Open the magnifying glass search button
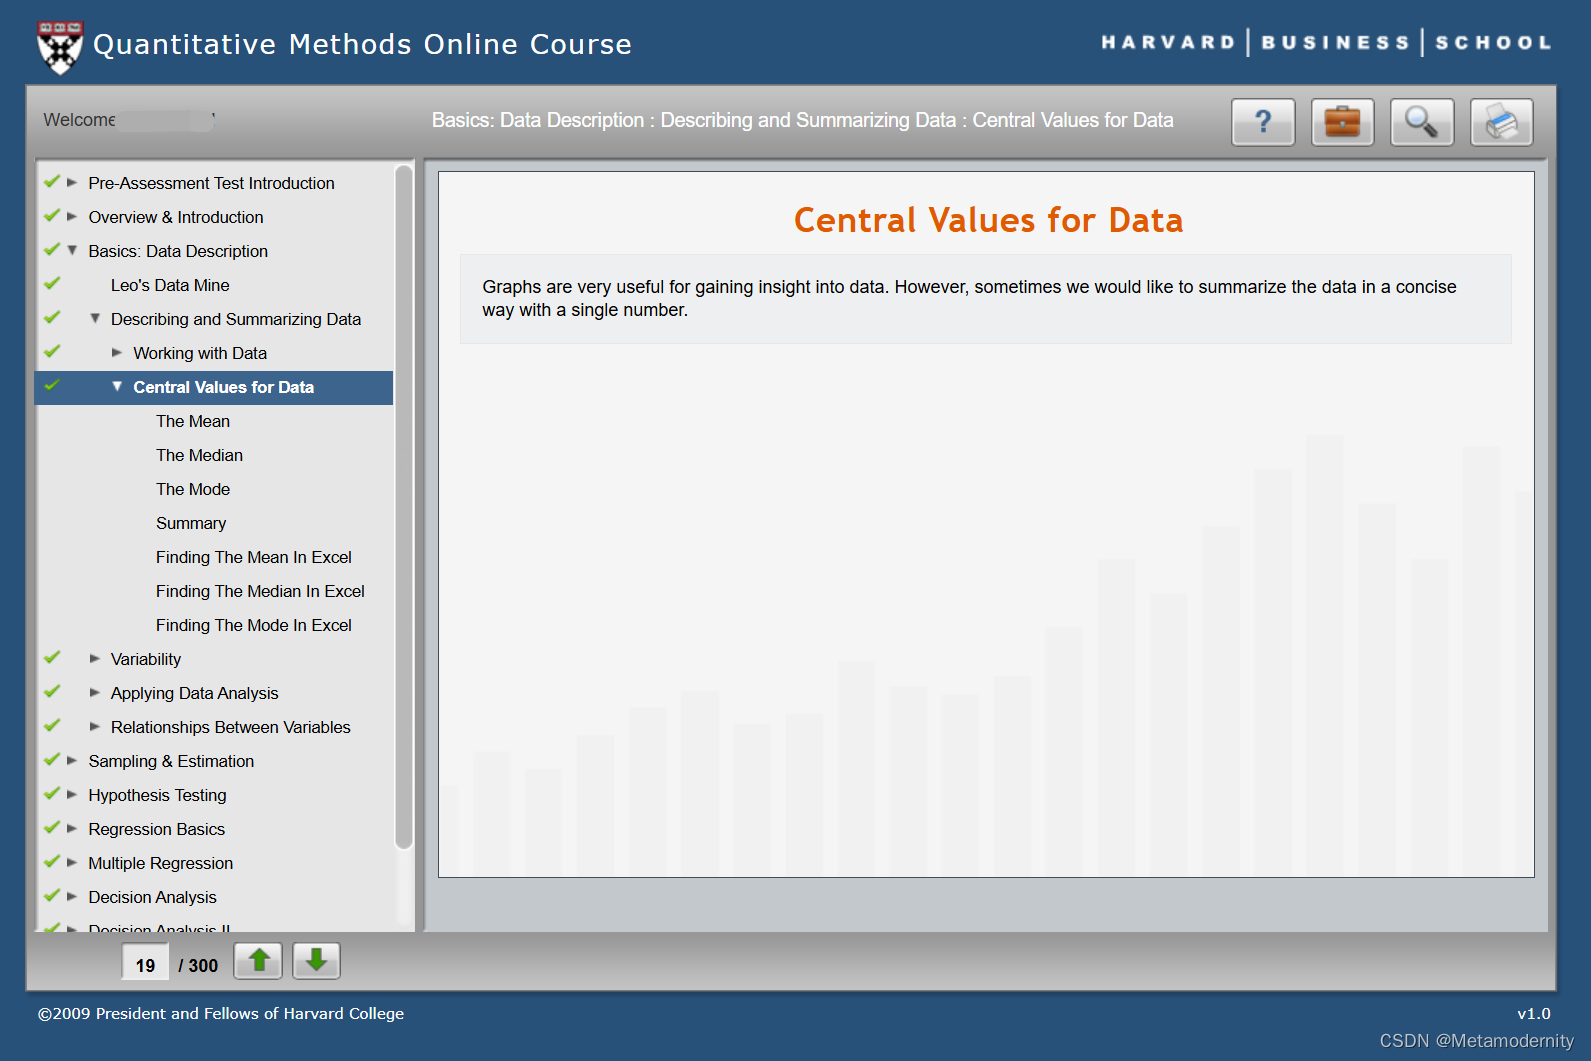1591x1061 pixels. point(1422,122)
